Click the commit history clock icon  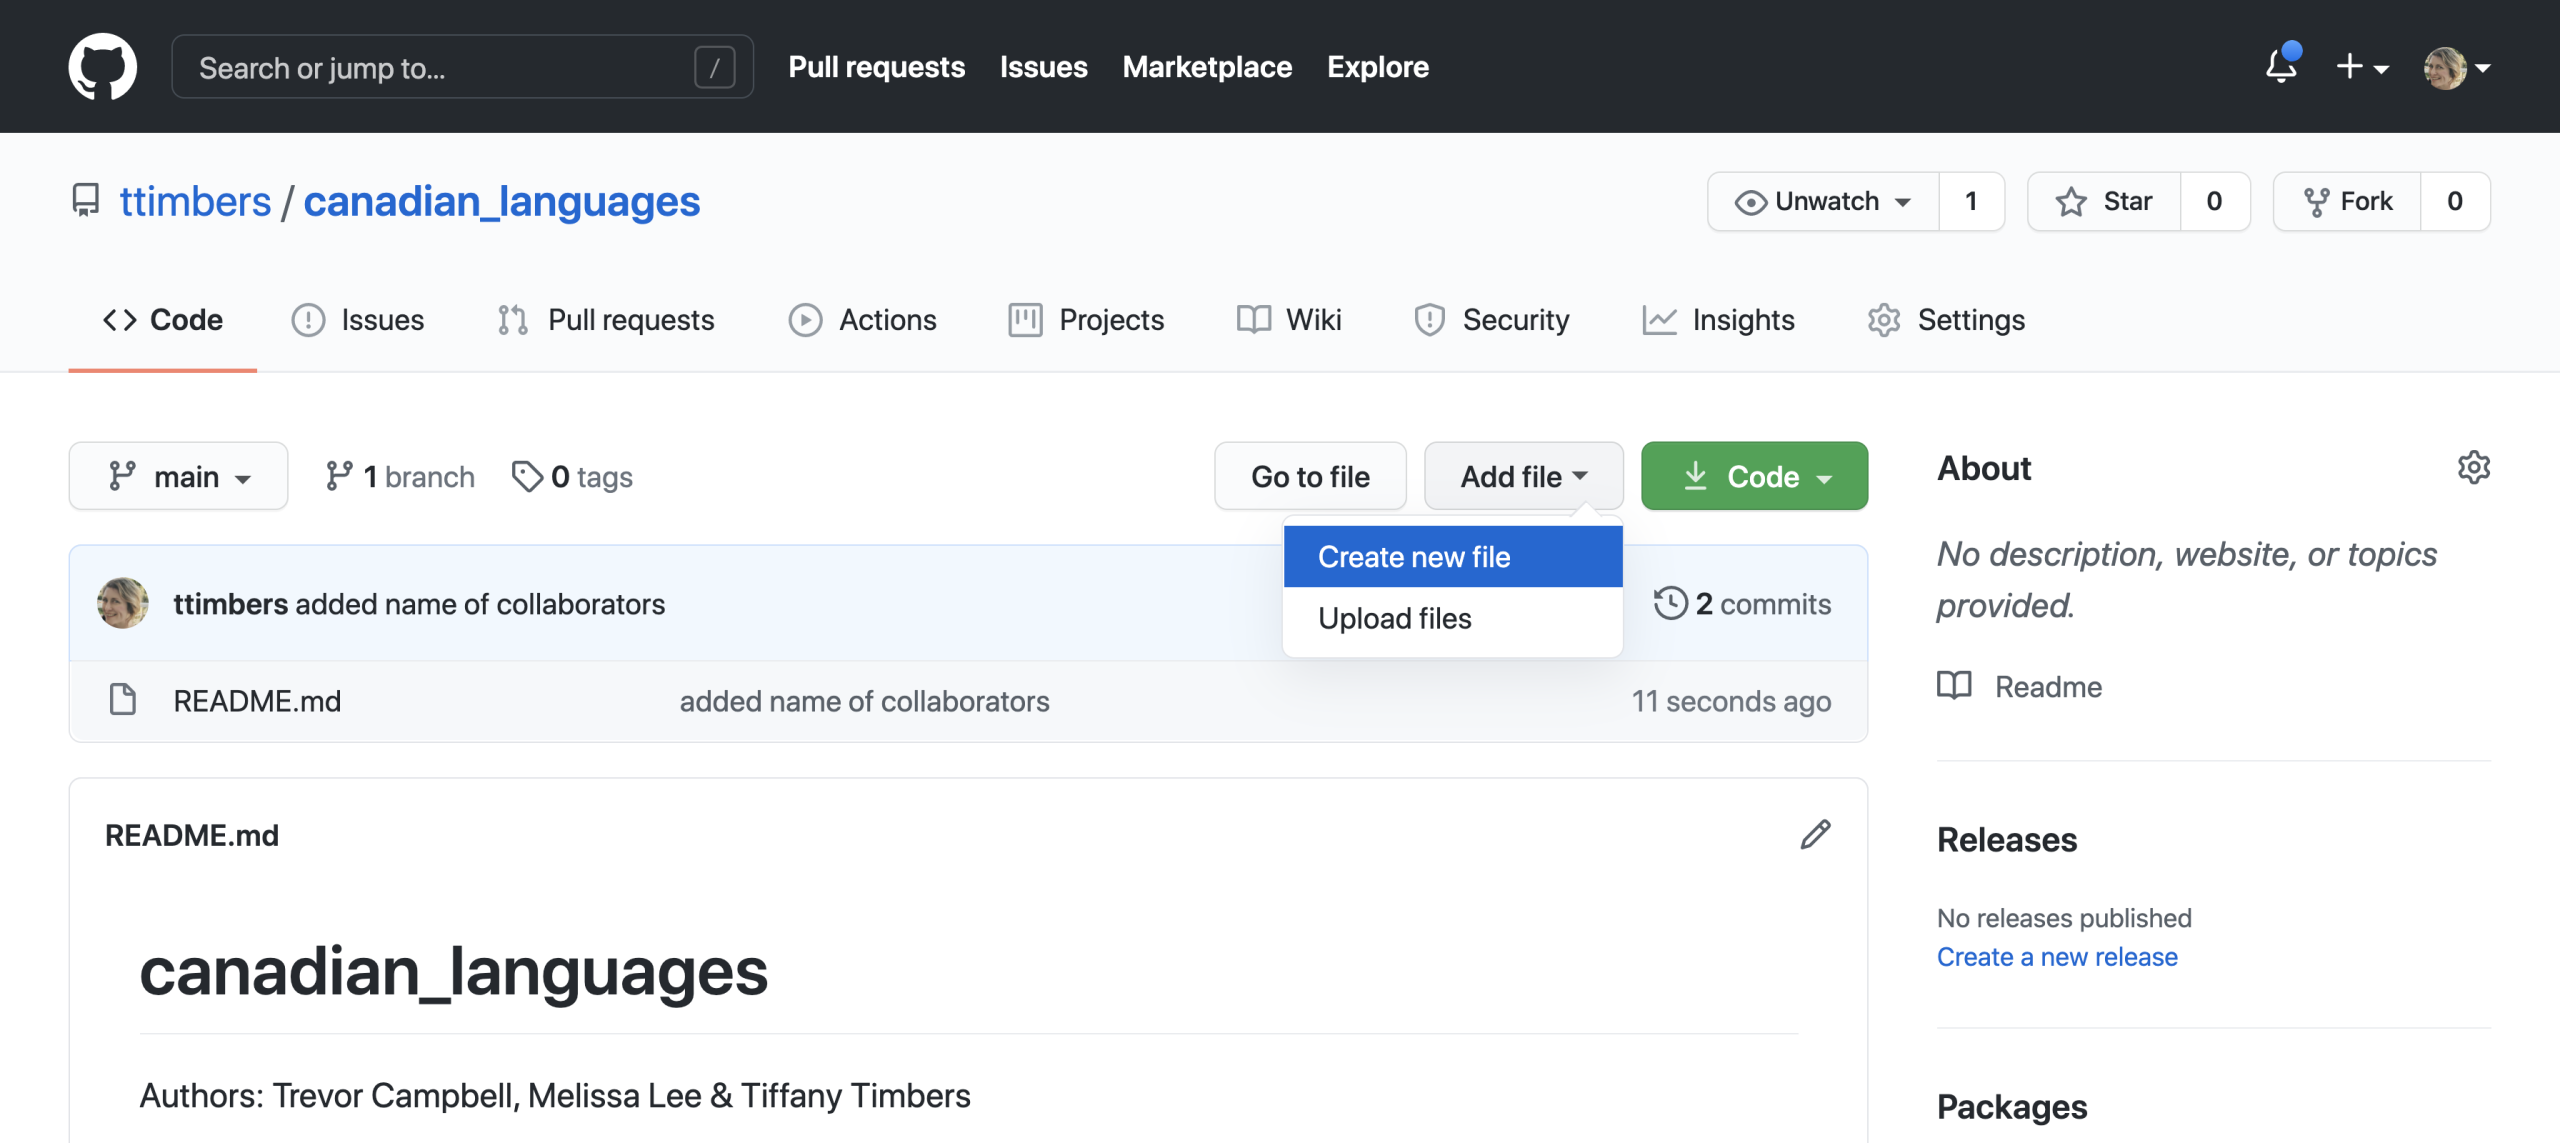click(1670, 603)
